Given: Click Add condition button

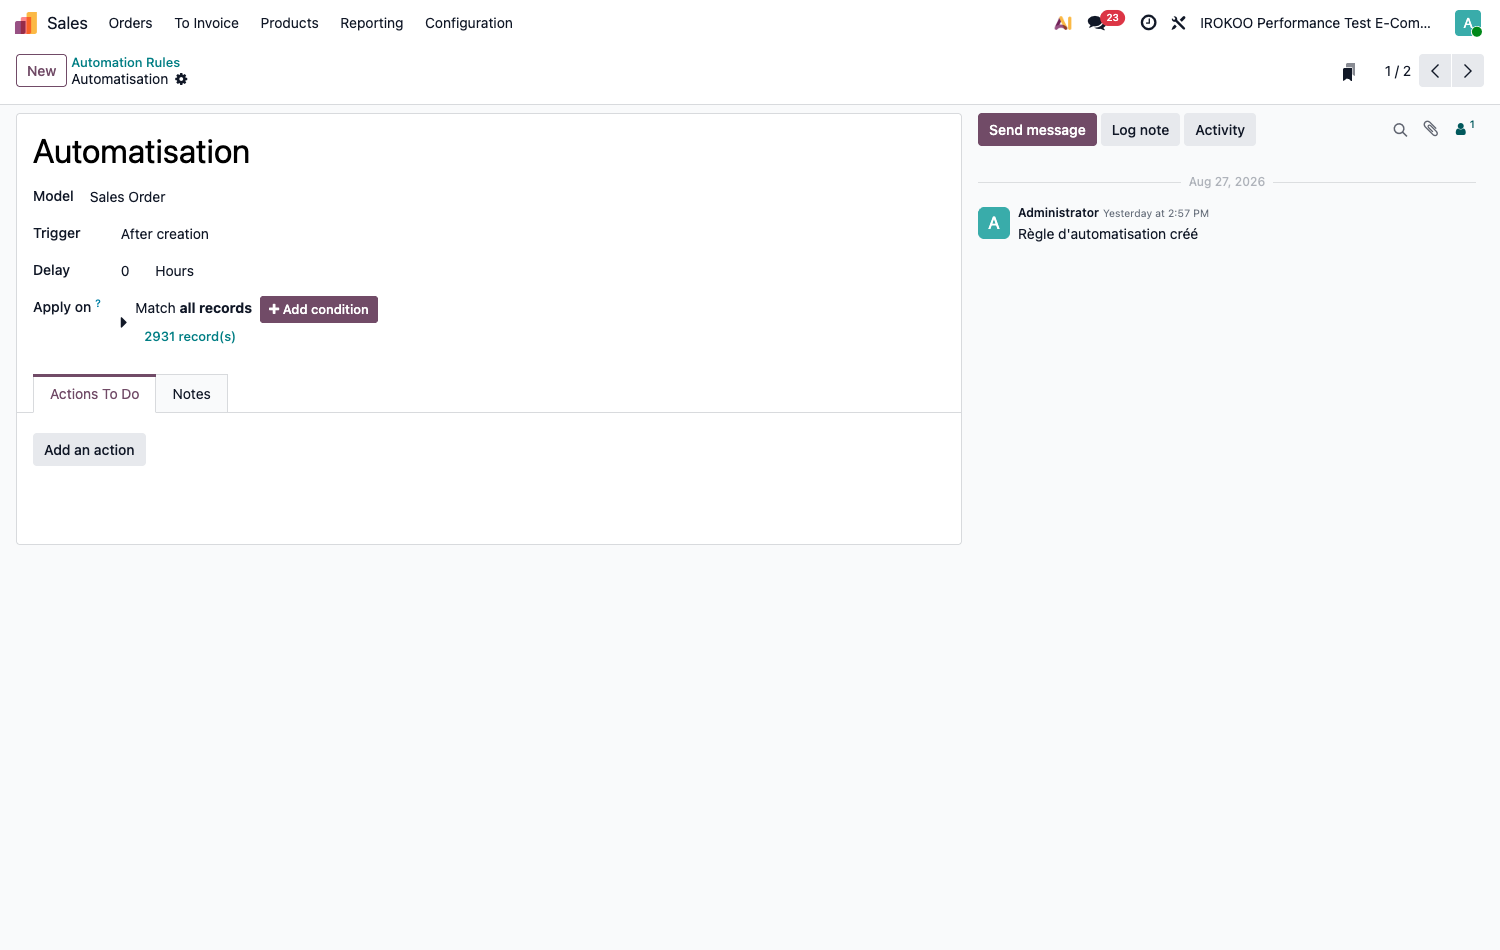Looking at the screenshot, I should coord(319,309).
